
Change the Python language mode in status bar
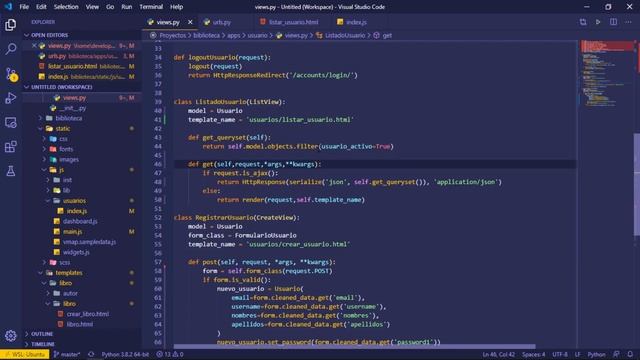click(x=596, y=354)
